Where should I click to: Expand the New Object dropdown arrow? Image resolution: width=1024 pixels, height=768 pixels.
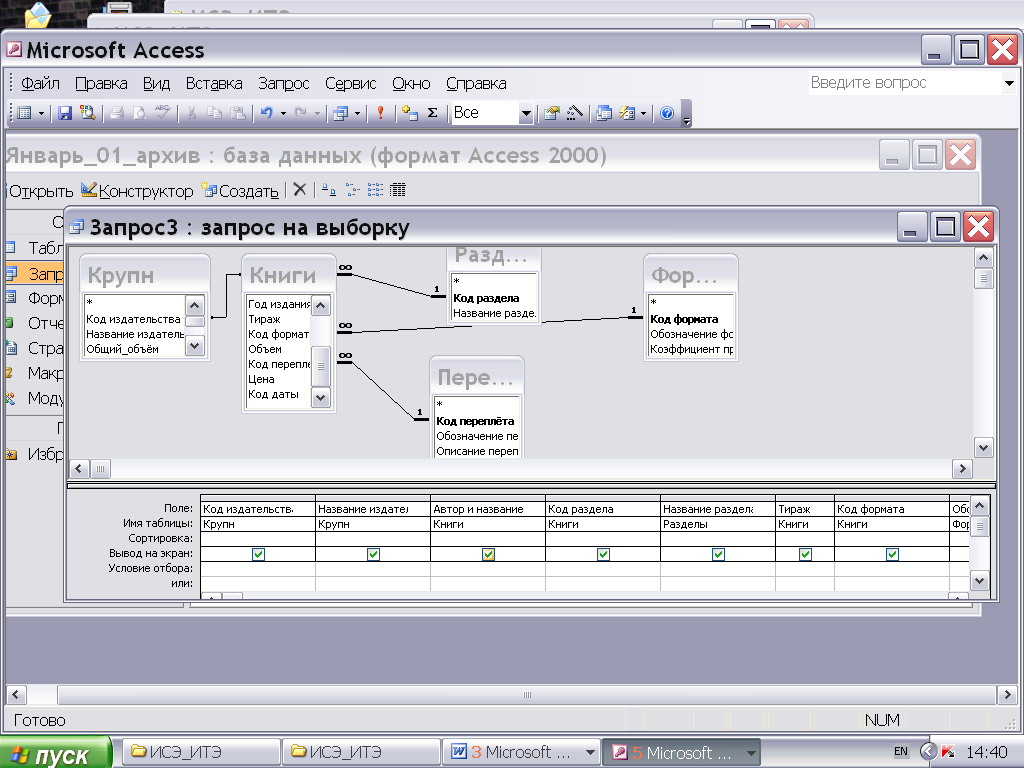tap(643, 114)
